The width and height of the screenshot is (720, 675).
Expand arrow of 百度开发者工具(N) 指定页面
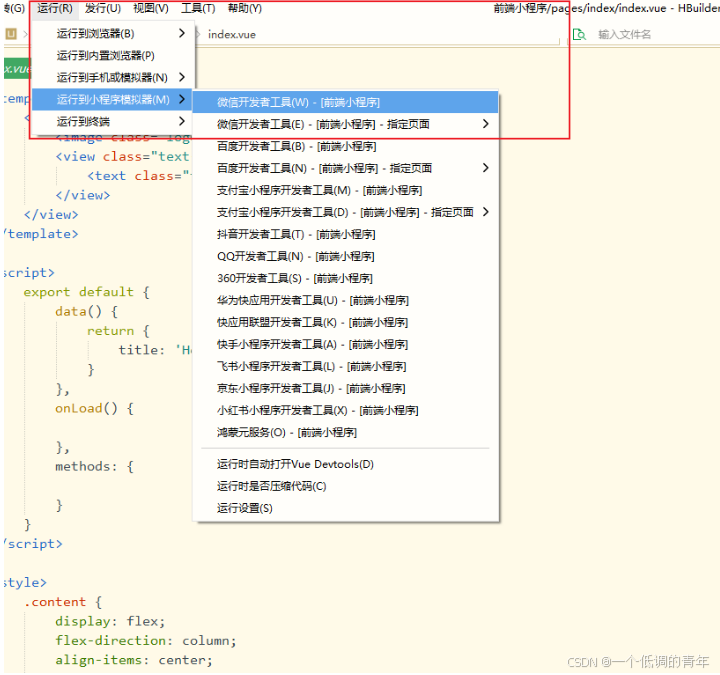pos(485,168)
